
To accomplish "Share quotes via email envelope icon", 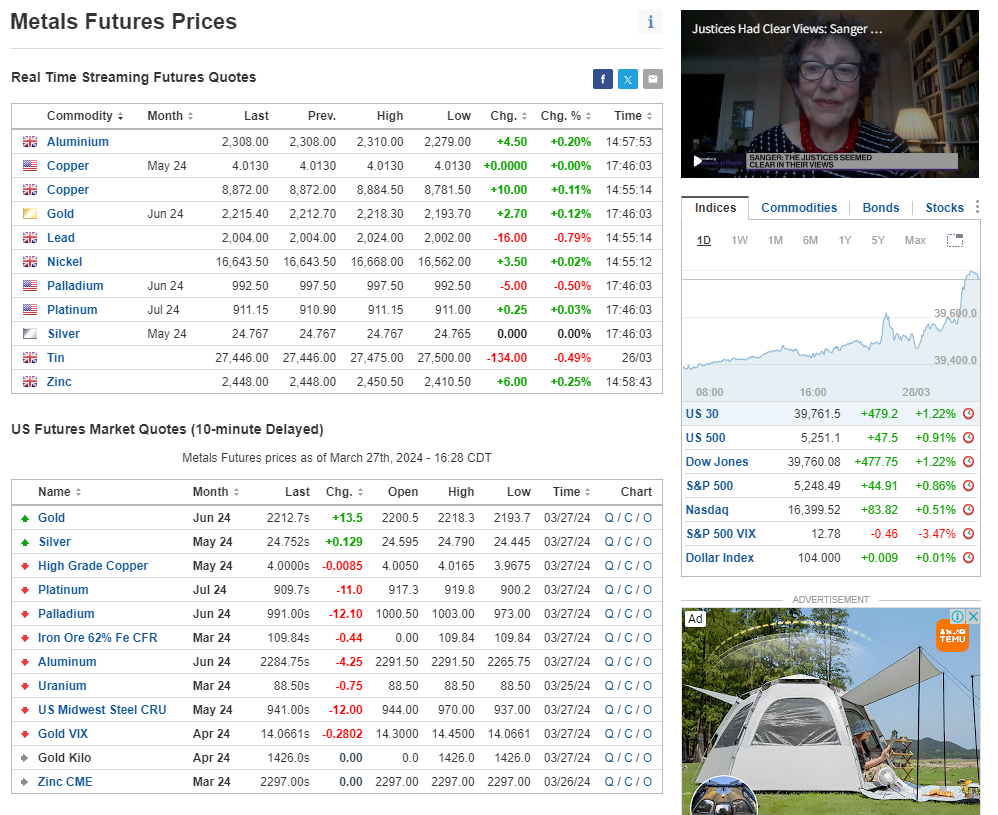I will (x=652, y=79).
